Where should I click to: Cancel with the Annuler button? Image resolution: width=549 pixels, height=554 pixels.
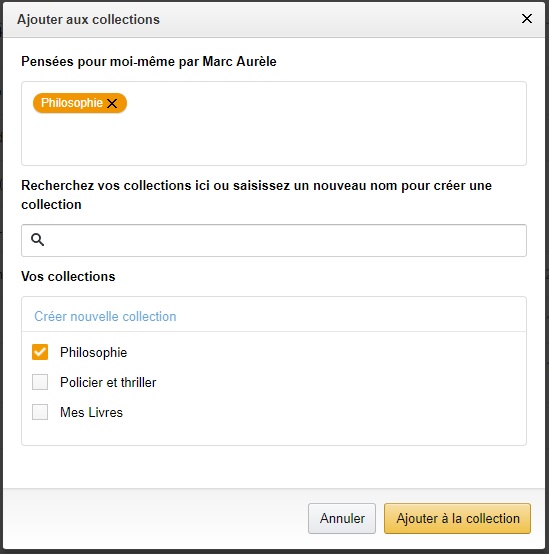click(x=342, y=518)
